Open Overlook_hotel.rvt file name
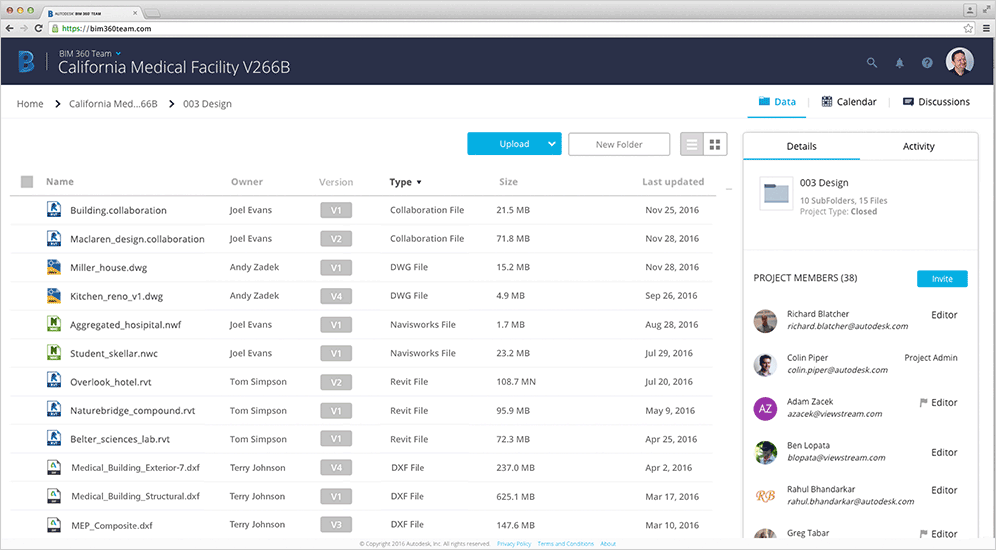 pyautogui.click(x=111, y=382)
